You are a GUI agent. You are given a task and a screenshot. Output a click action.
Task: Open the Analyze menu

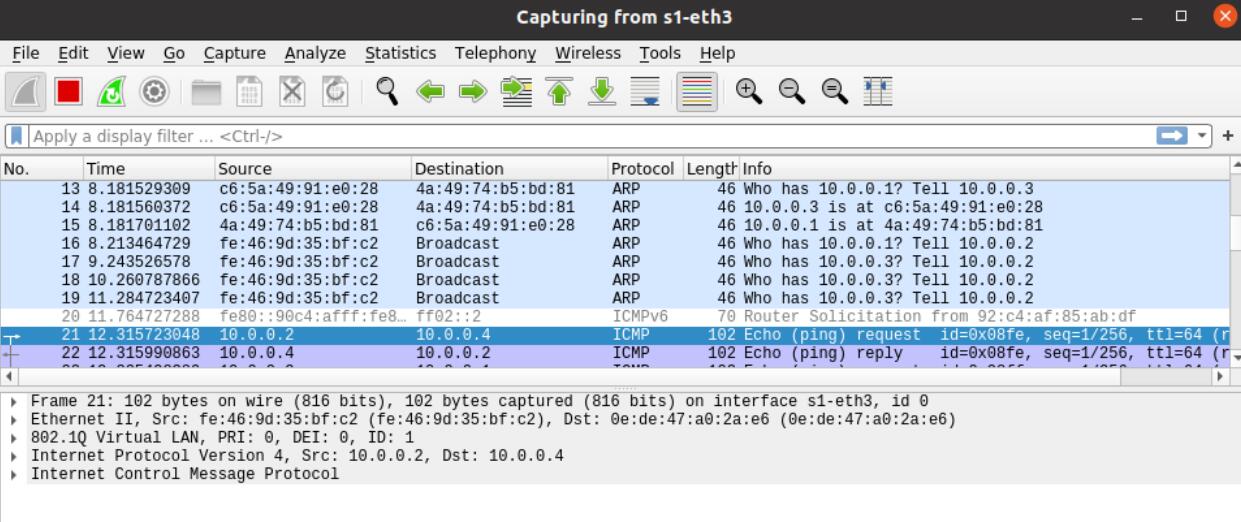315,53
